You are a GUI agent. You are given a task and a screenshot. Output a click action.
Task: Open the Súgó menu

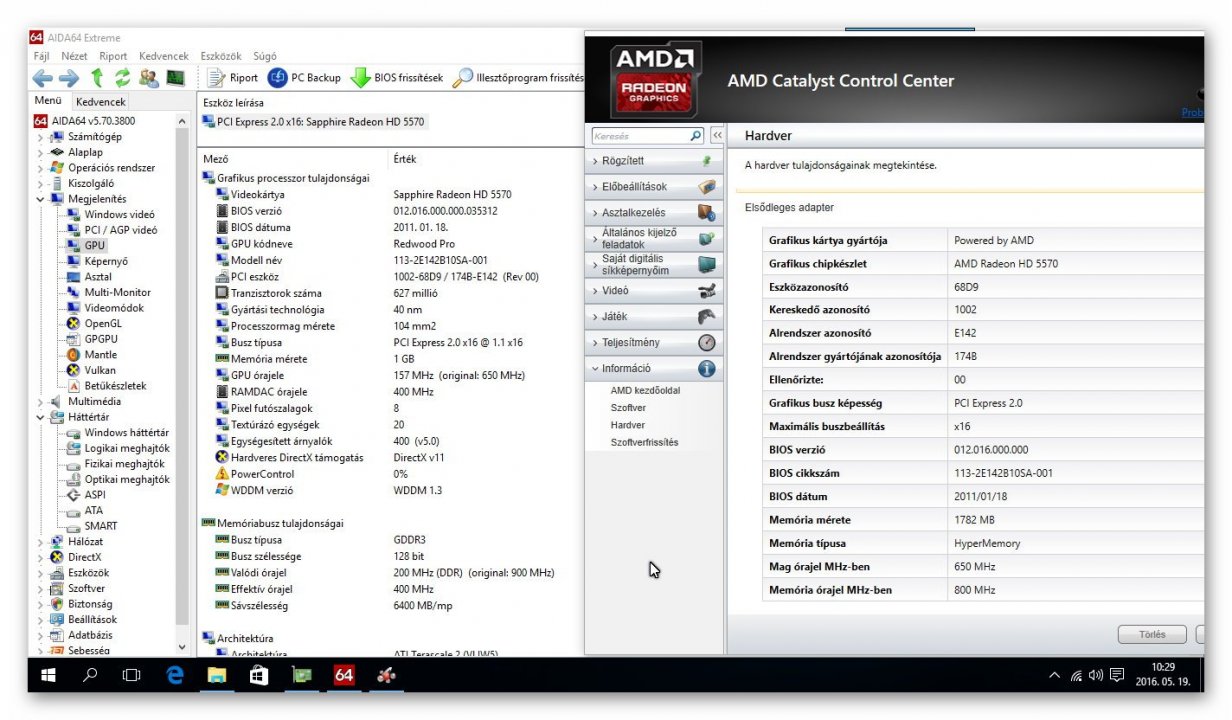click(x=265, y=56)
